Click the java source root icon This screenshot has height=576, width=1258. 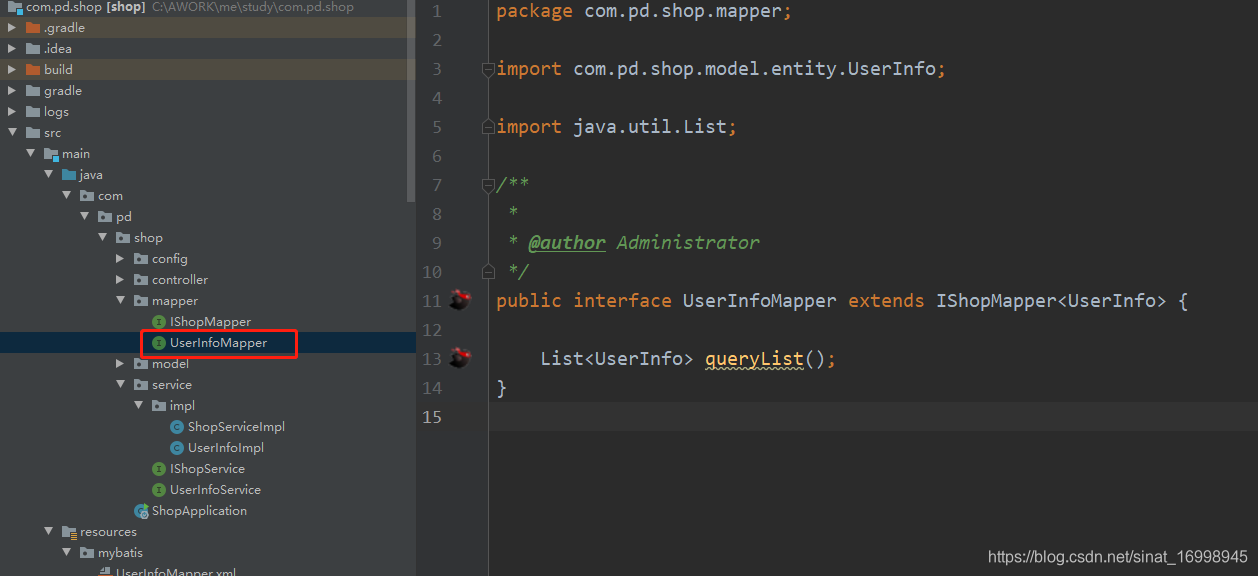tap(69, 174)
